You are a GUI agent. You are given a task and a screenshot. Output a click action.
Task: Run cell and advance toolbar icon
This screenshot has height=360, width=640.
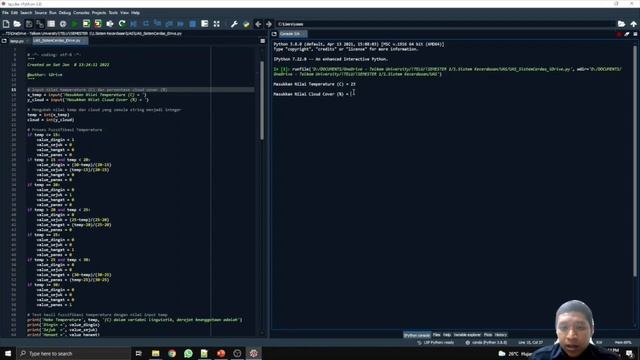tap(98, 24)
